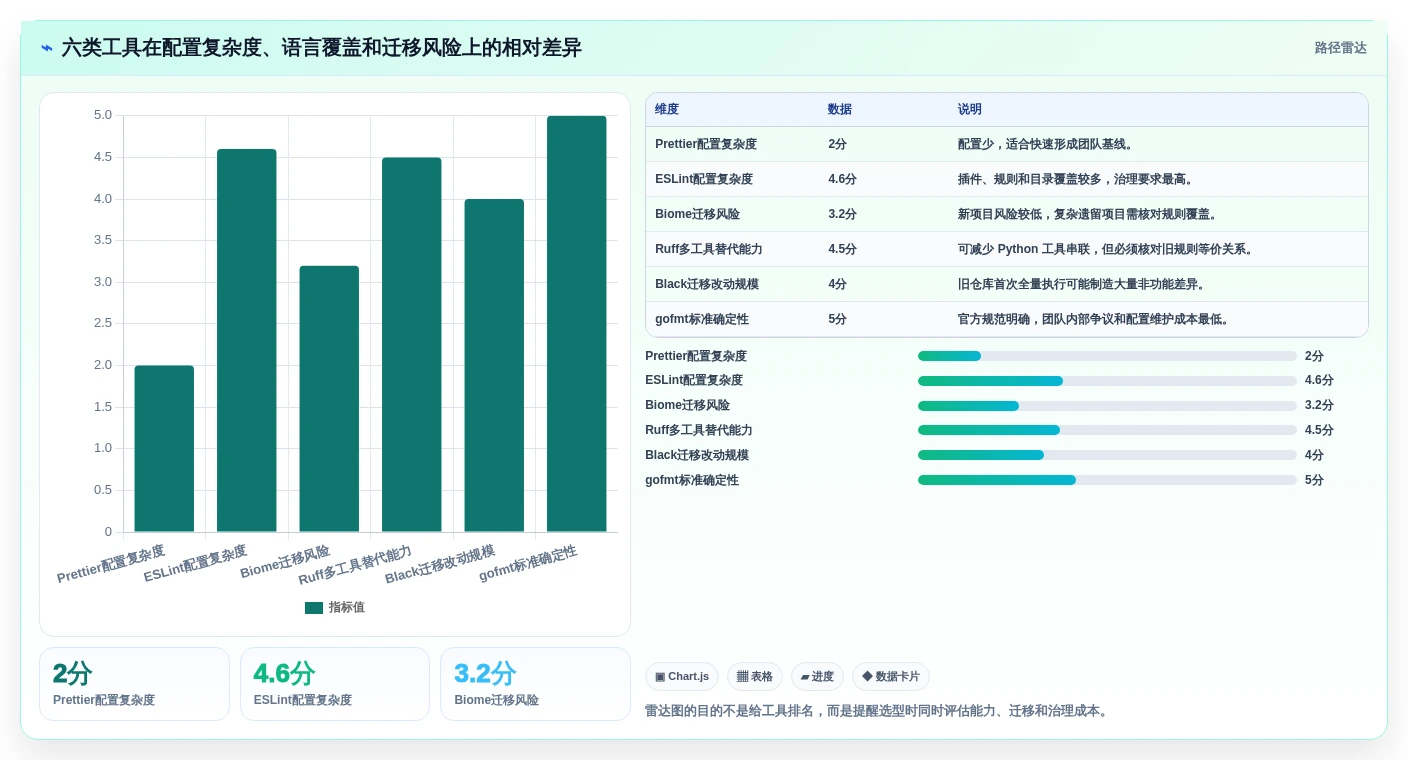
Task: Click the diamond icon in 数据卡片 chip
Action: [x=867, y=677]
